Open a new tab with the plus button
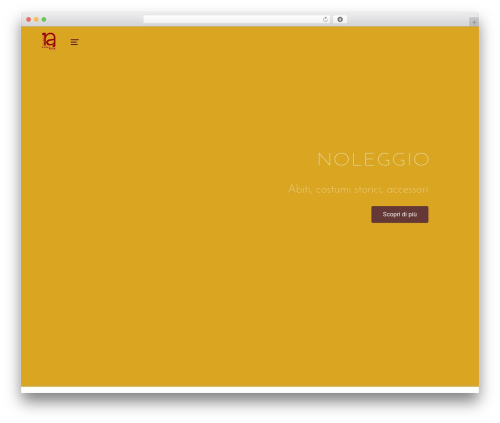This screenshot has width=500, height=423. tap(474, 22)
